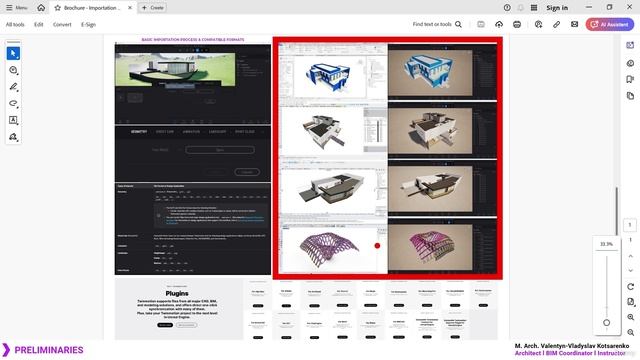Open the All tools panel

pos(15,24)
